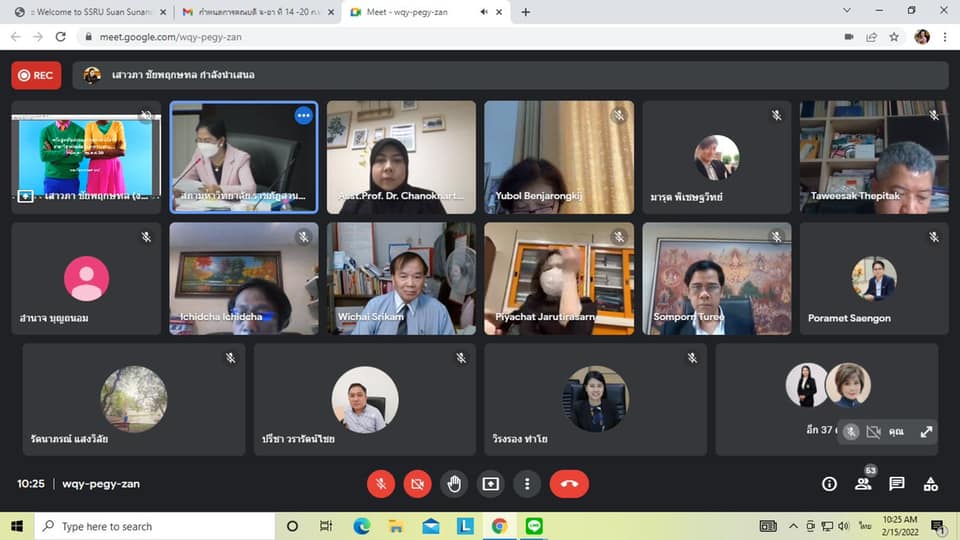This screenshot has width=960, height=540.
Task: Open a new browser tab
Action: 526,12
